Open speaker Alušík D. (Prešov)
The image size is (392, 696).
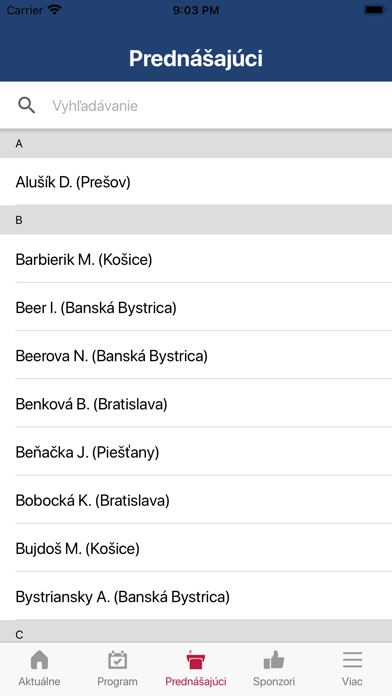(x=196, y=182)
